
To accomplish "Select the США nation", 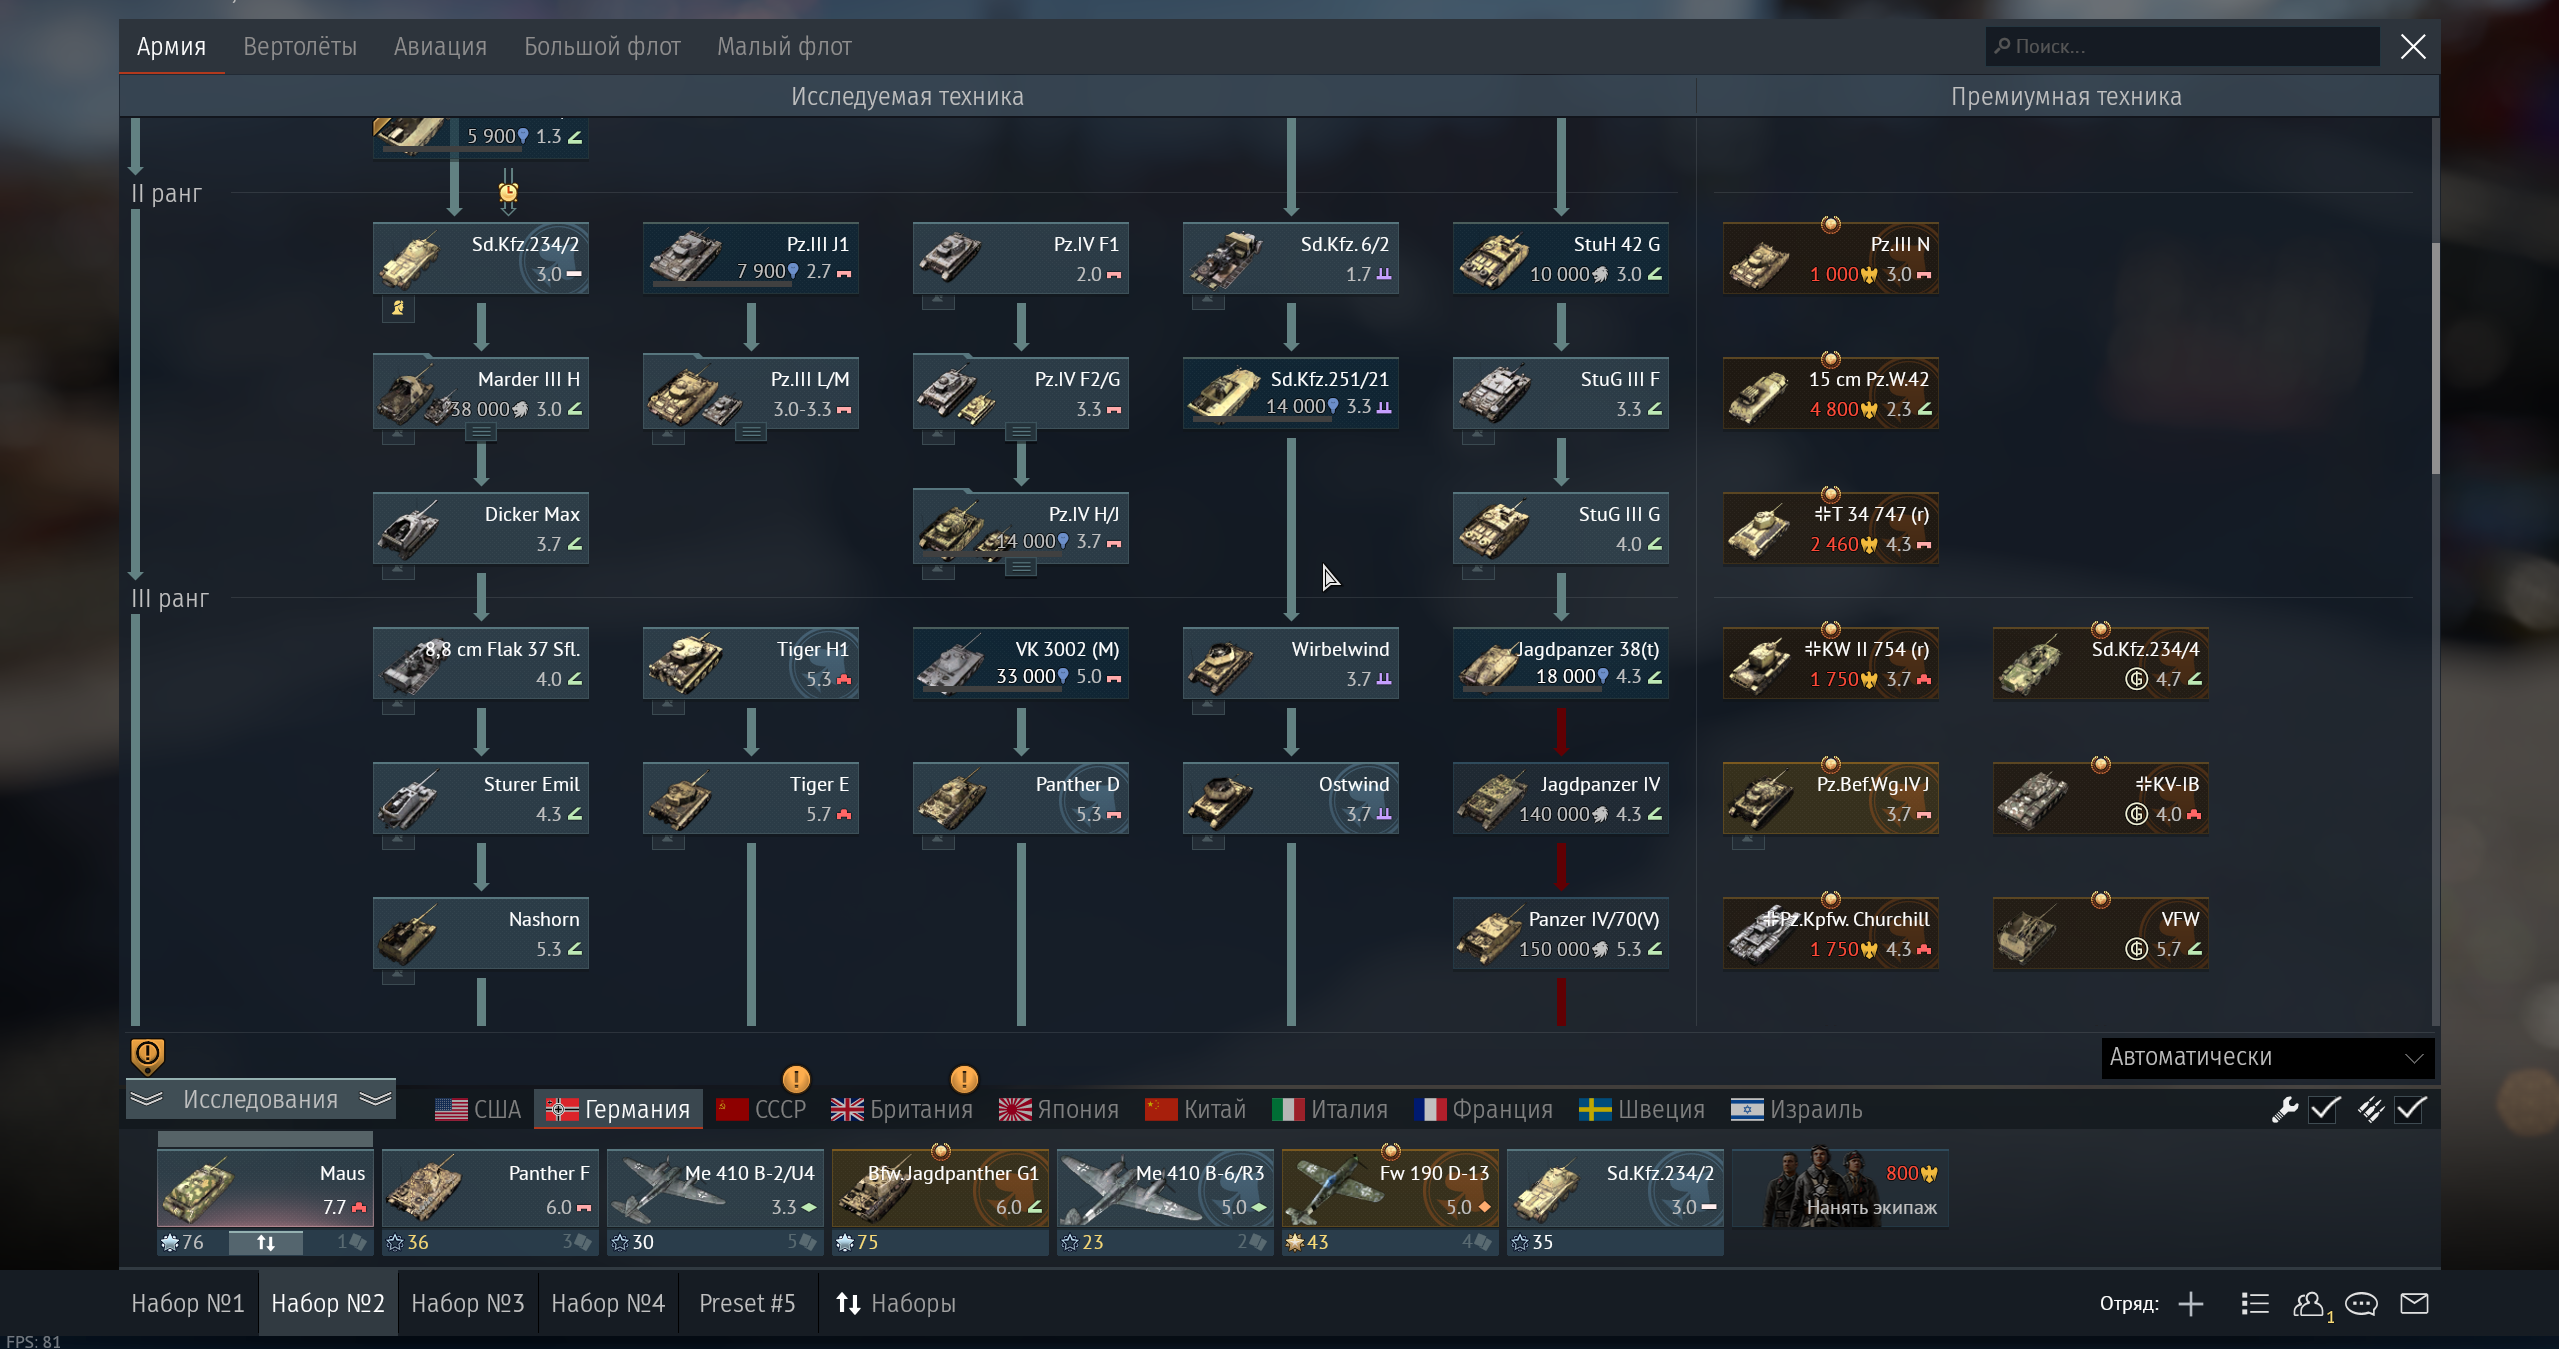I will click(x=478, y=1109).
